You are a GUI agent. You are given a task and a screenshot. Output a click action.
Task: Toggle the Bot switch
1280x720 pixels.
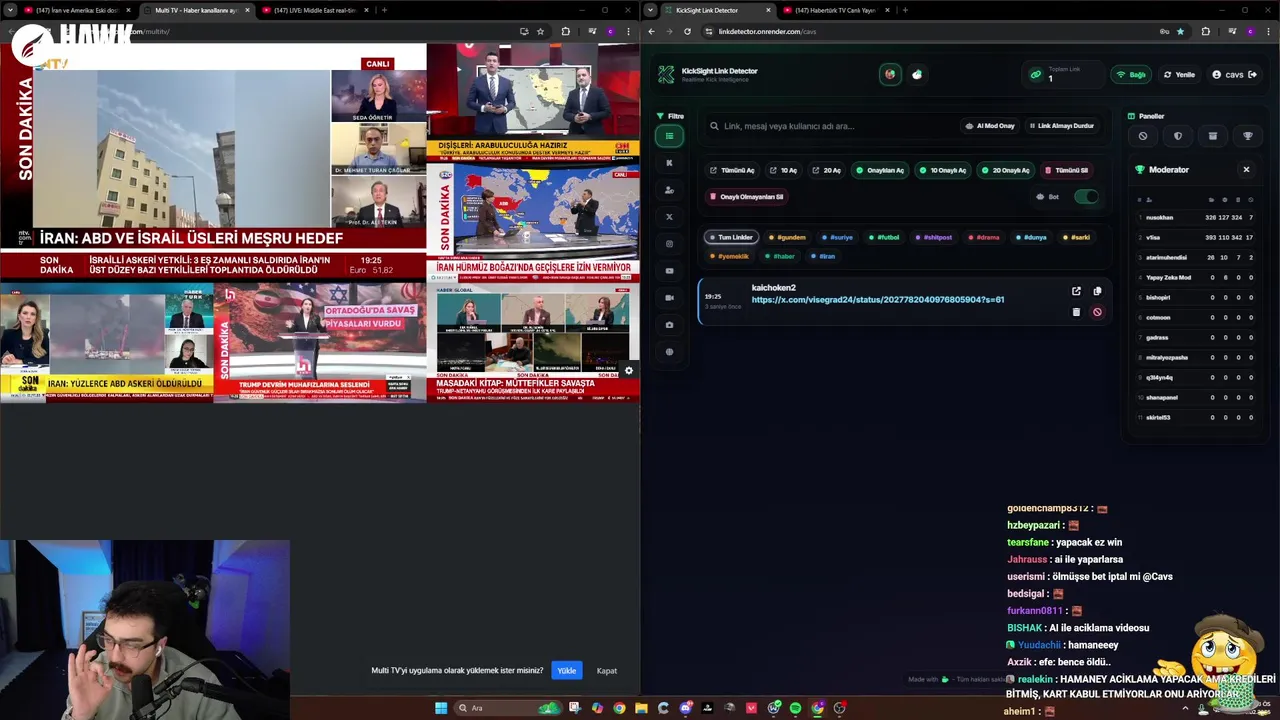pos(1086,197)
